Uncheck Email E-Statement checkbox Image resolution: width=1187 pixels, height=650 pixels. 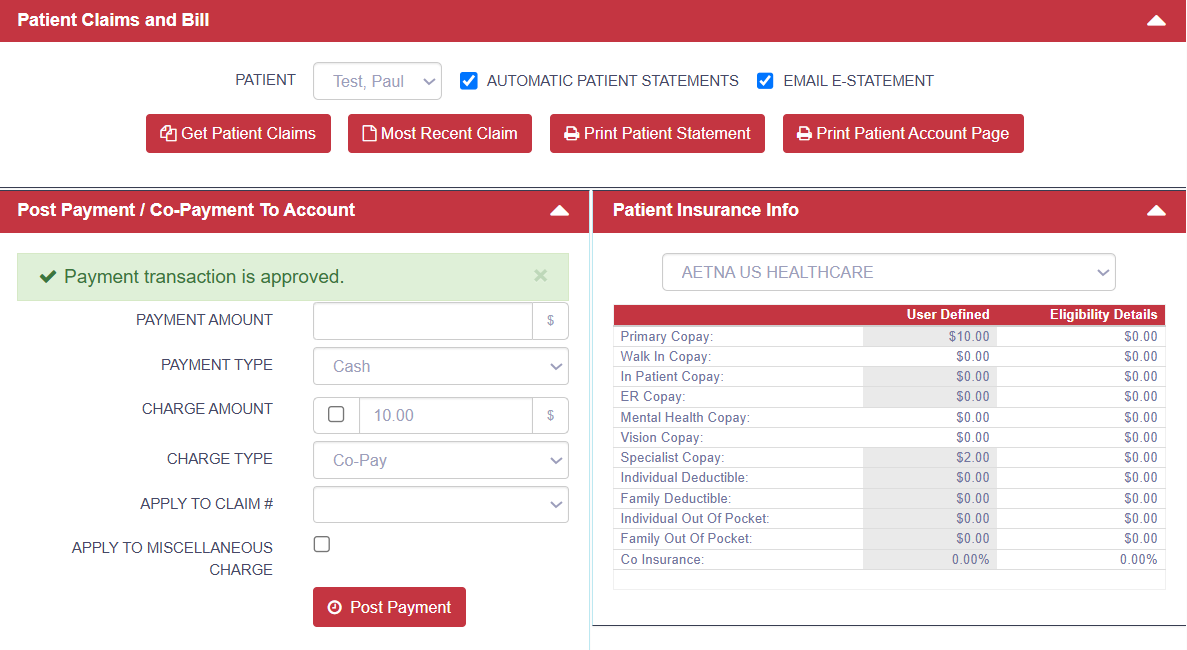[765, 81]
